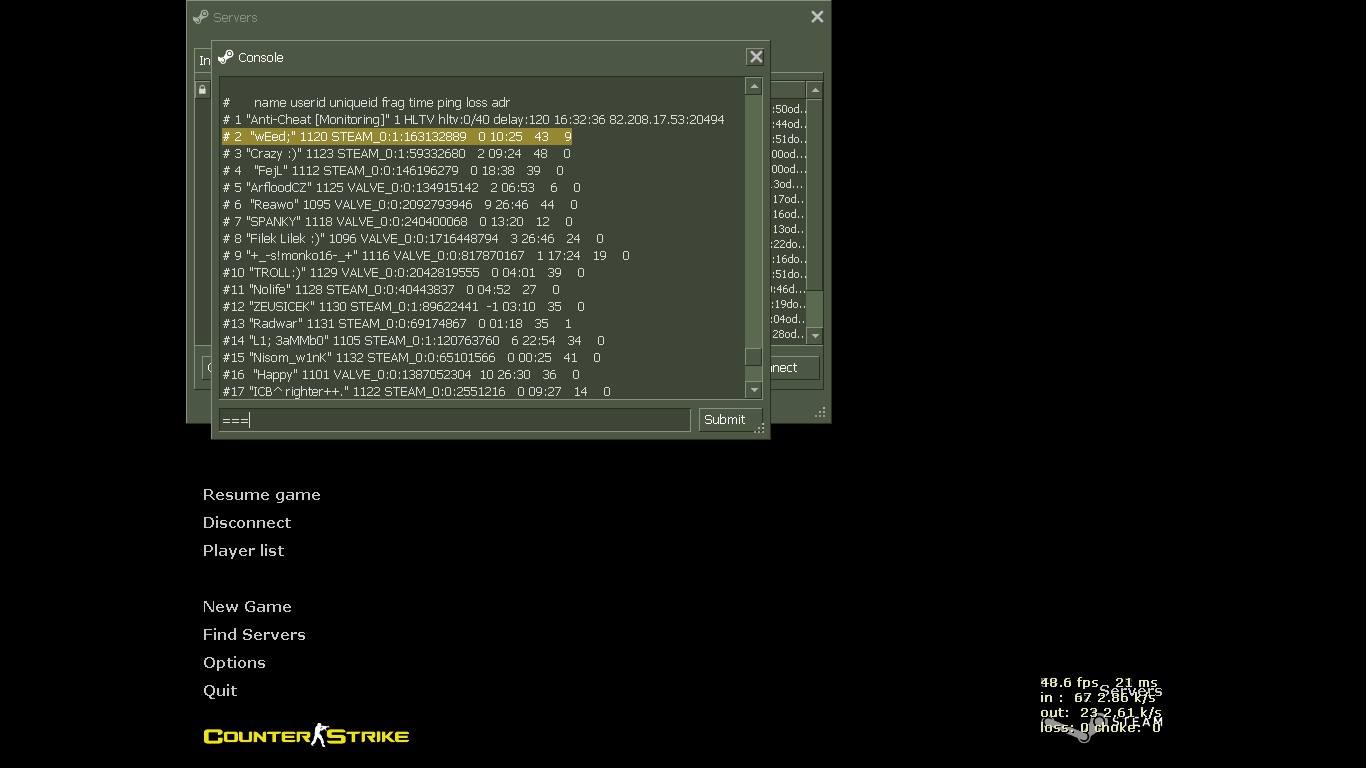Click the Servers window resize grip

[x=820, y=412]
